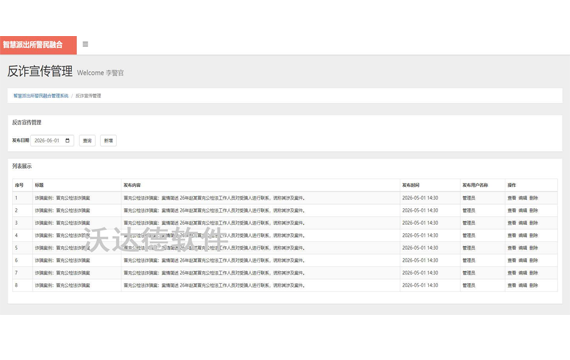
Task: Open the breadcrumb link 智慧派出所警民融合管理系统
Action: (x=41, y=96)
